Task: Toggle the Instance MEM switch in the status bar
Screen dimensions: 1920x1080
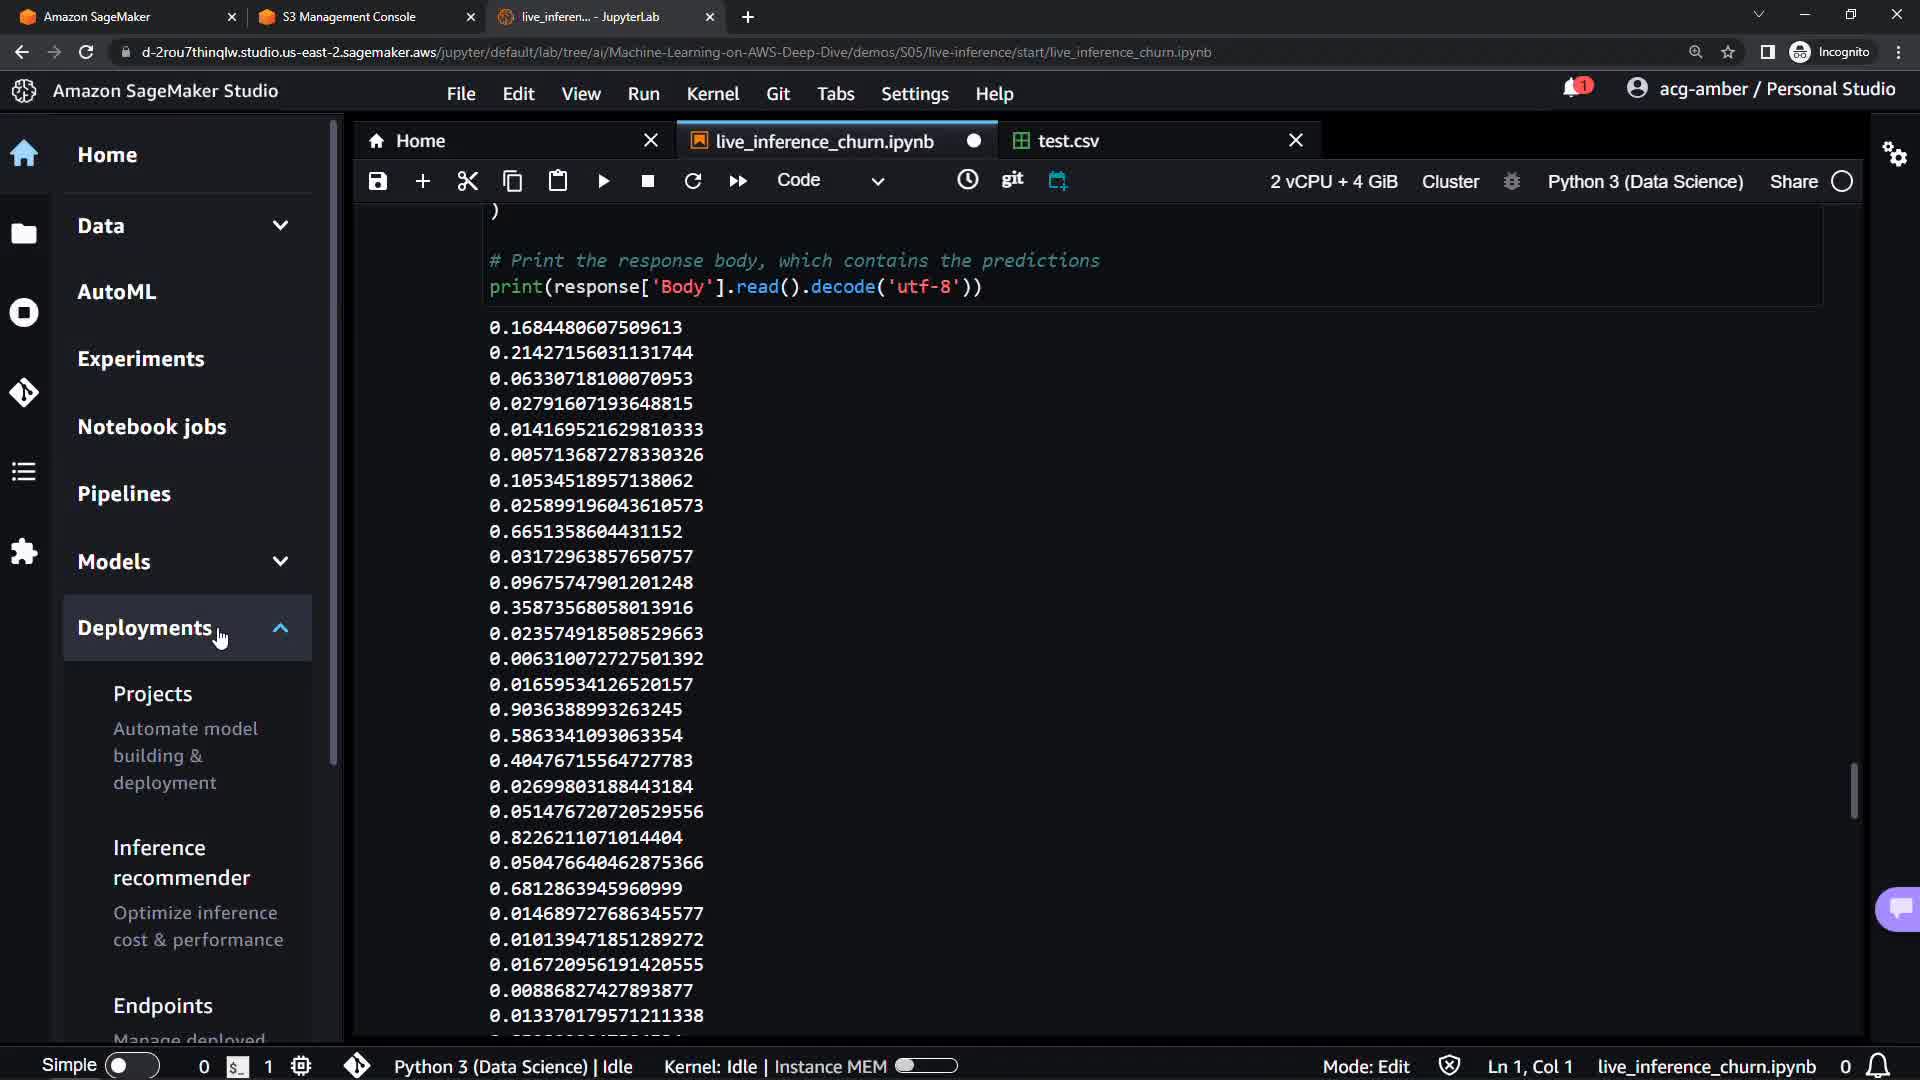Action: 926,1066
